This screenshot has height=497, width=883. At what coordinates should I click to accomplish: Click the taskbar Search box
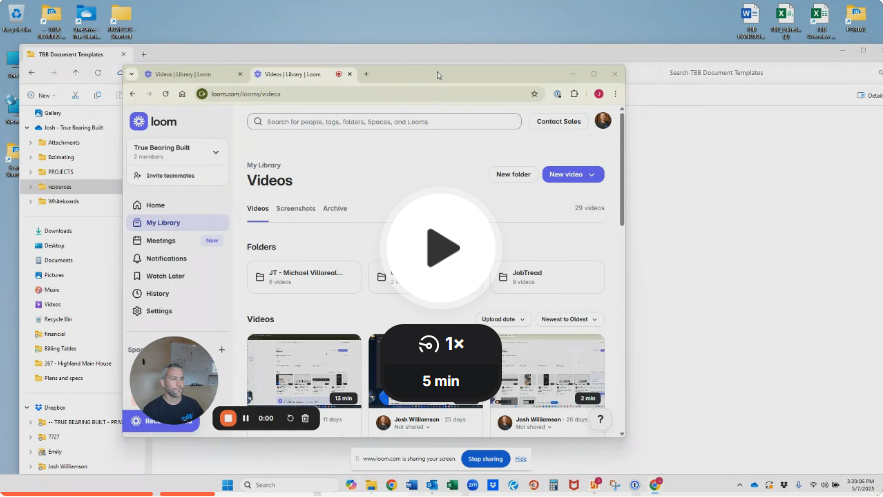[x=289, y=485]
